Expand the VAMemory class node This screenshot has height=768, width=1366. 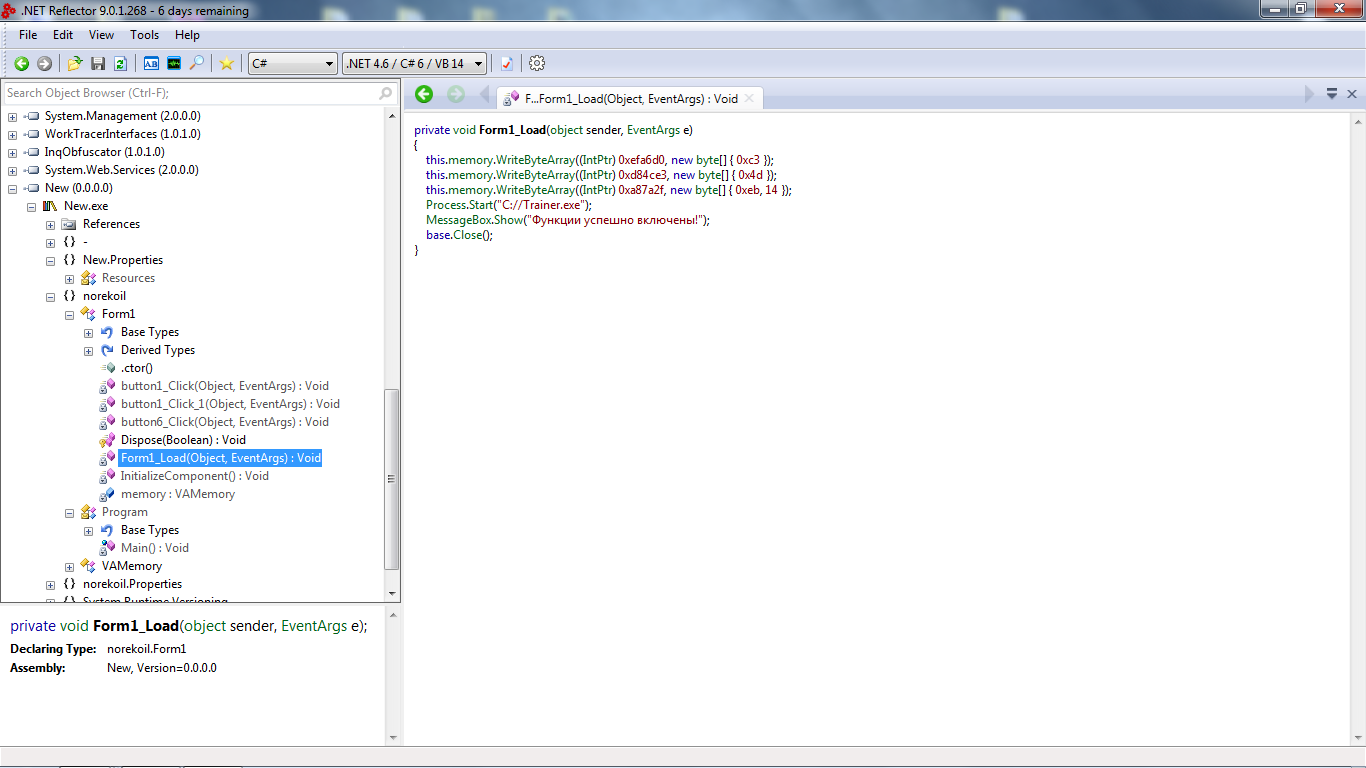(69, 566)
